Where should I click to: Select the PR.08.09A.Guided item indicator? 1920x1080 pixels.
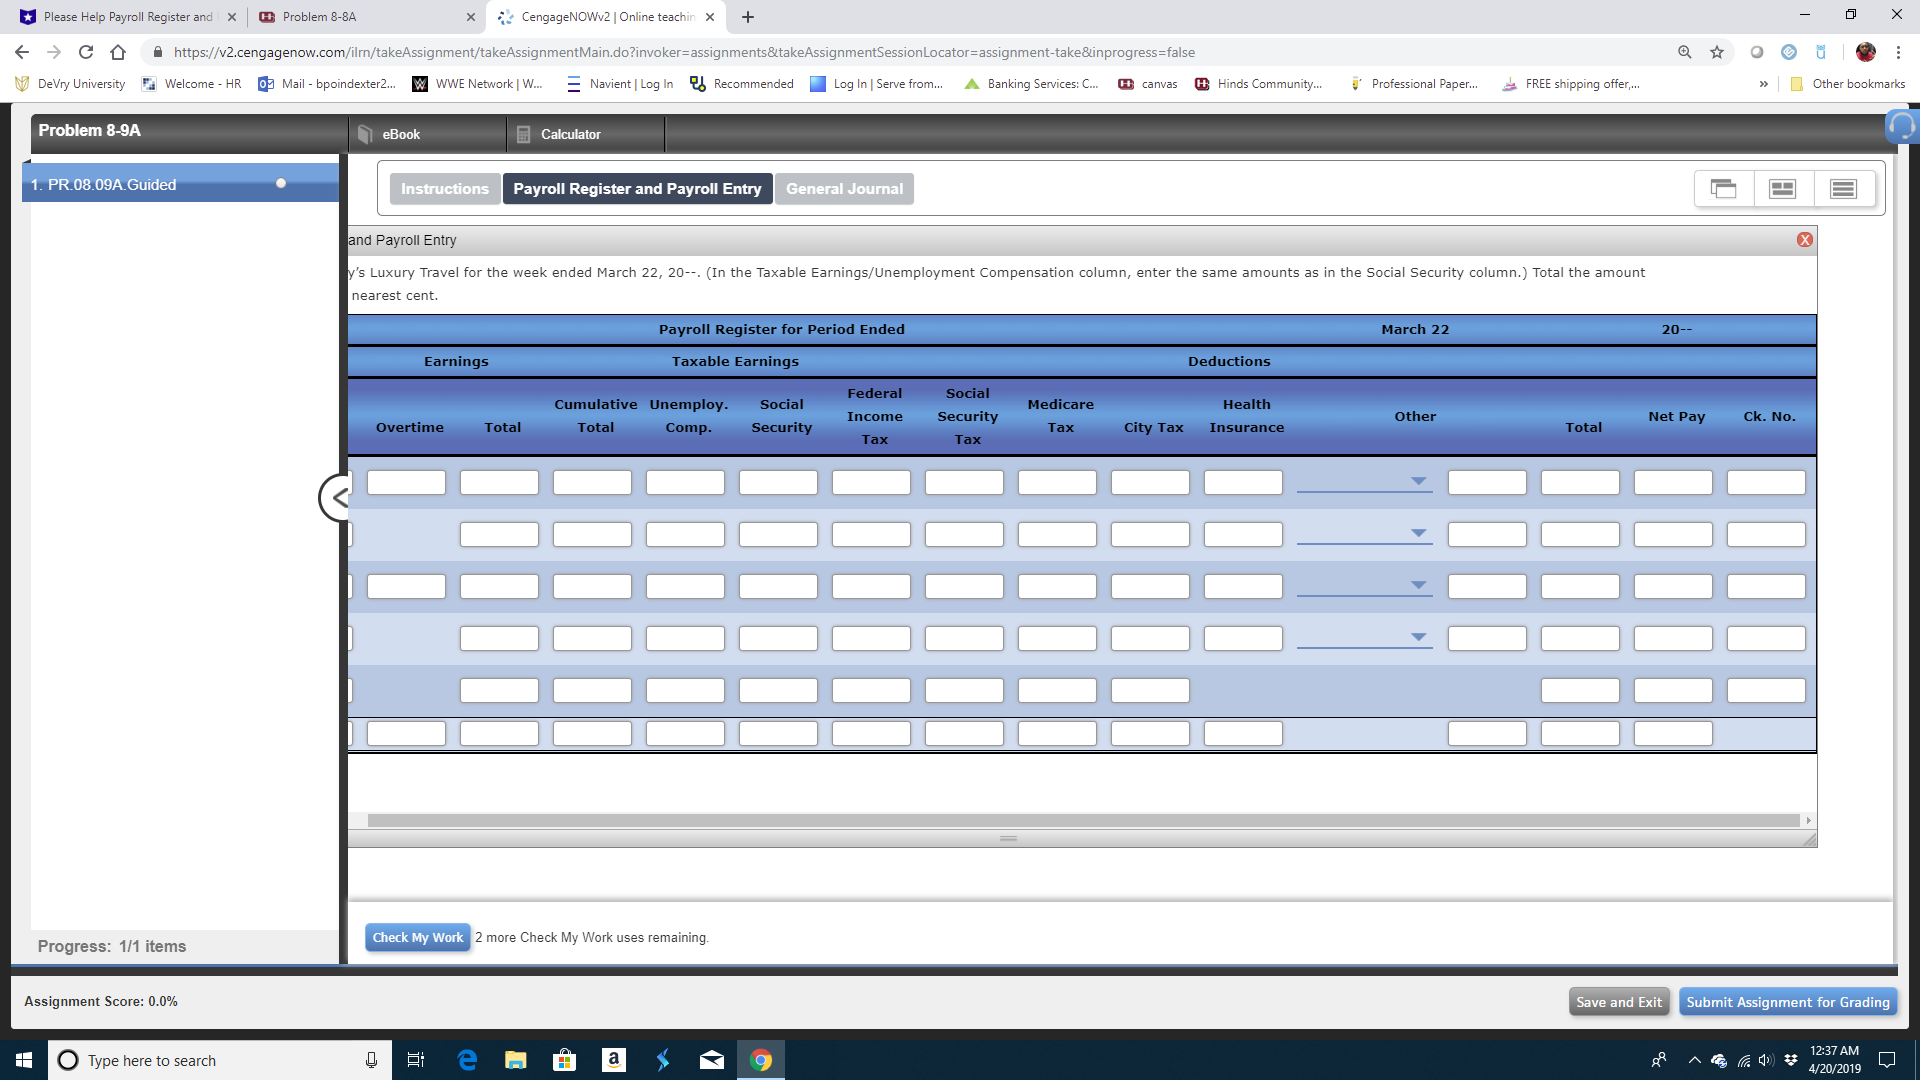point(281,184)
